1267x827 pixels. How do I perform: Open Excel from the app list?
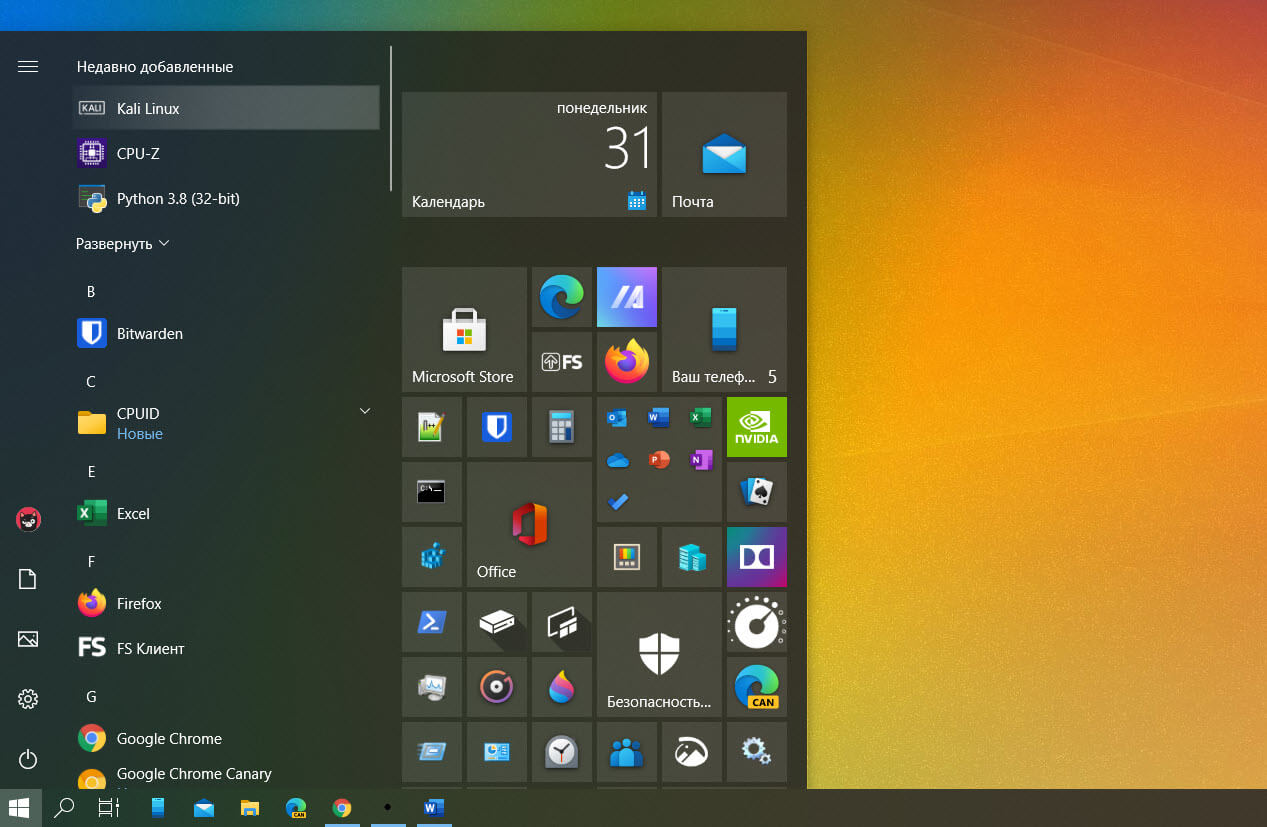click(226, 513)
